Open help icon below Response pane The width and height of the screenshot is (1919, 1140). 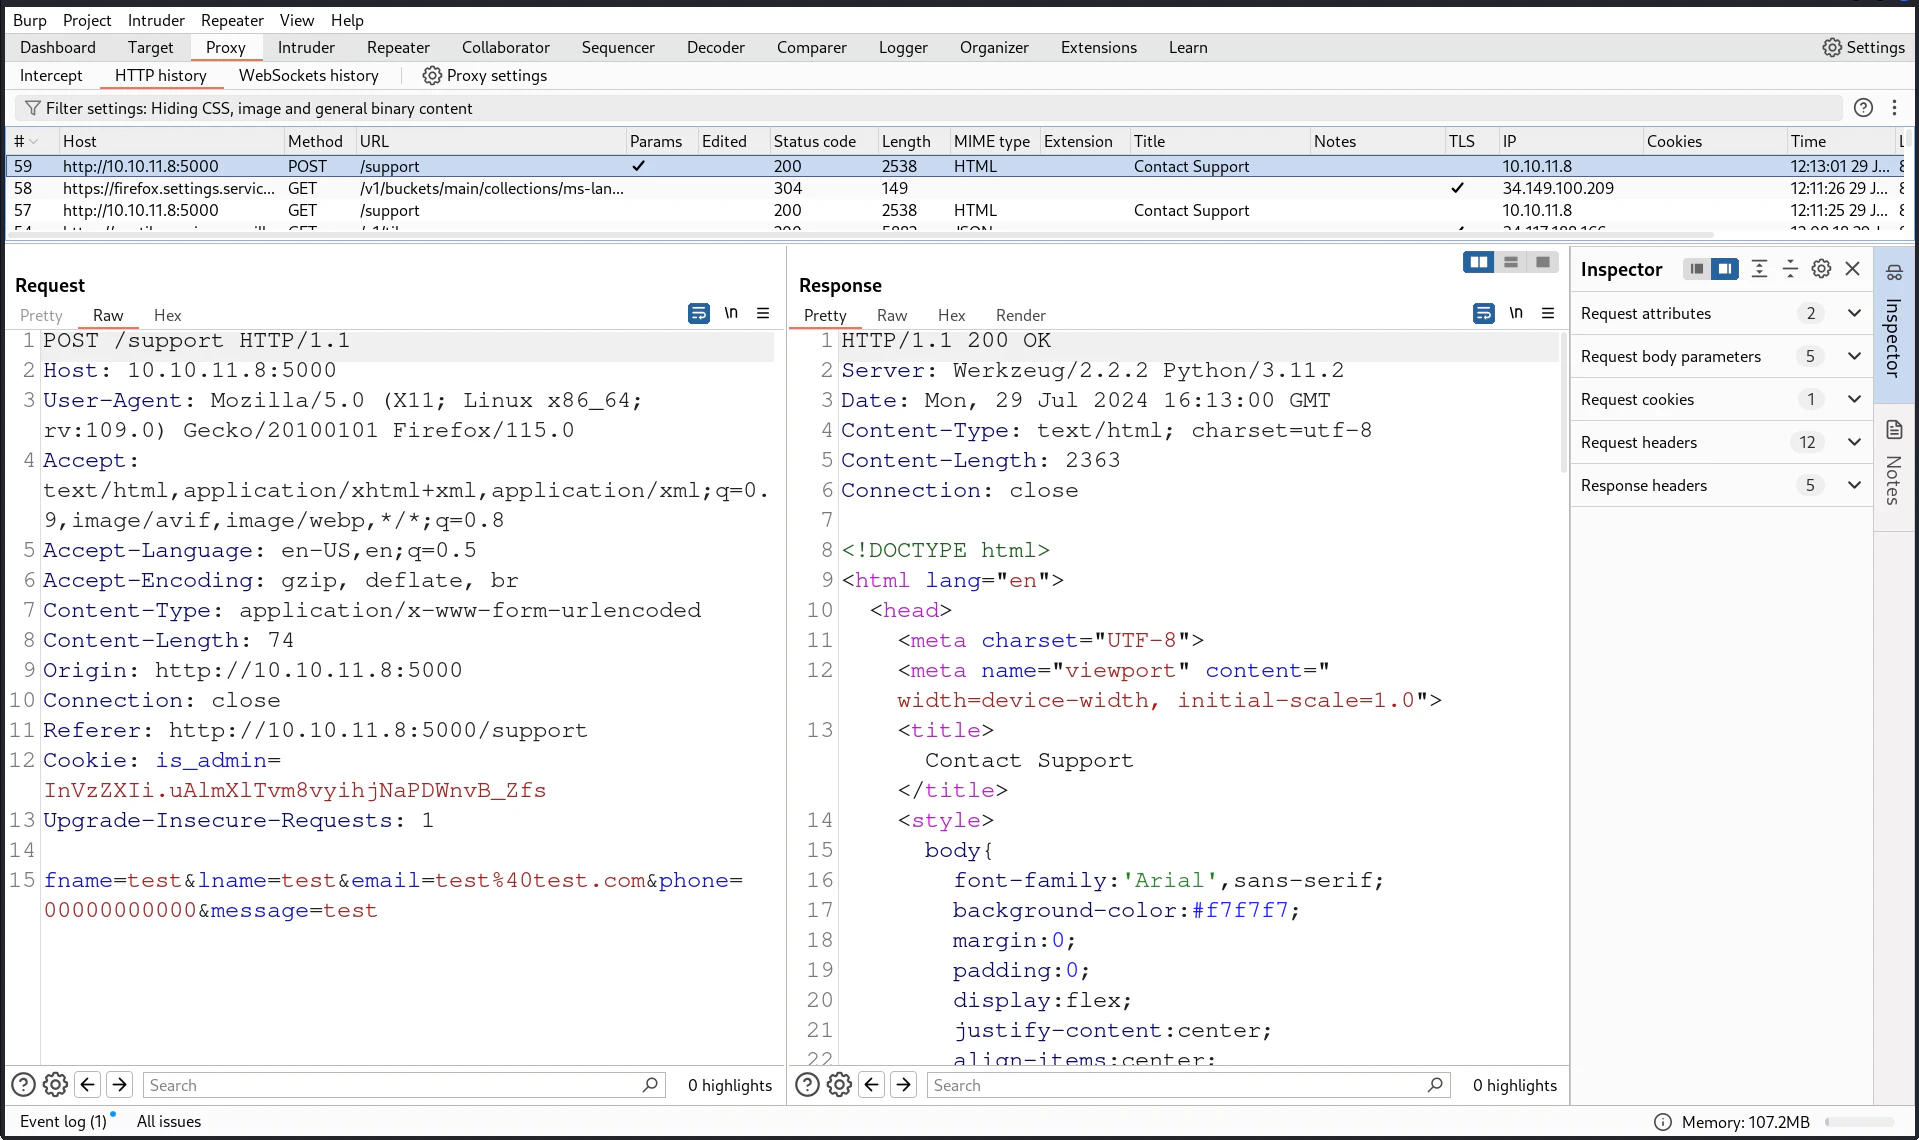click(x=807, y=1084)
